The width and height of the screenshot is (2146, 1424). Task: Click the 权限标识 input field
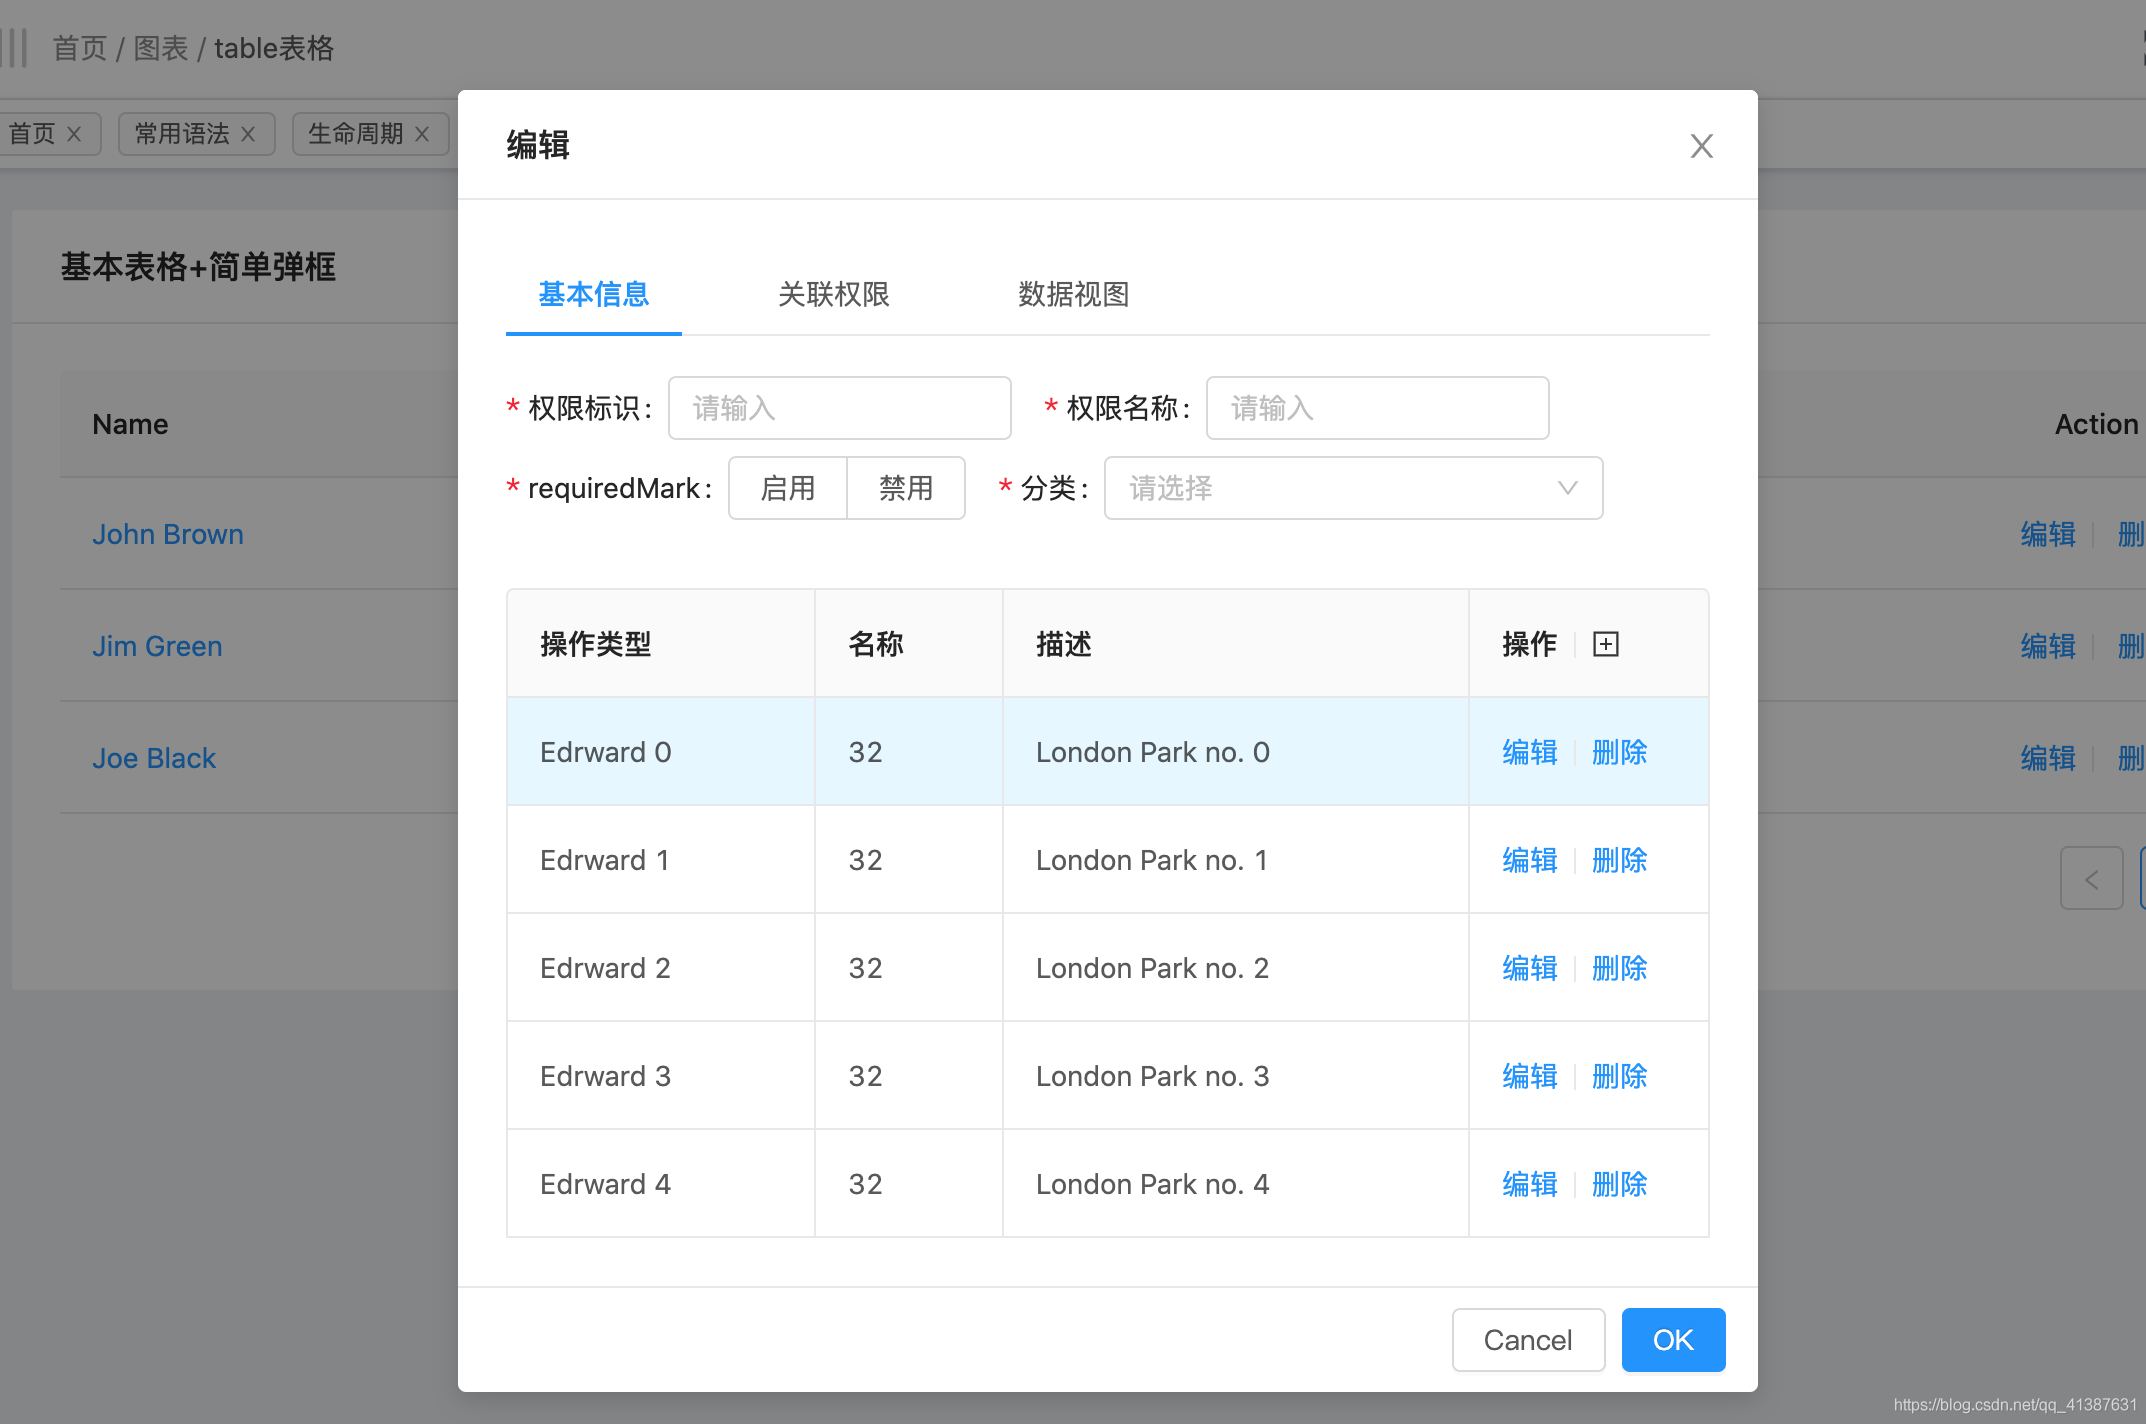839,408
